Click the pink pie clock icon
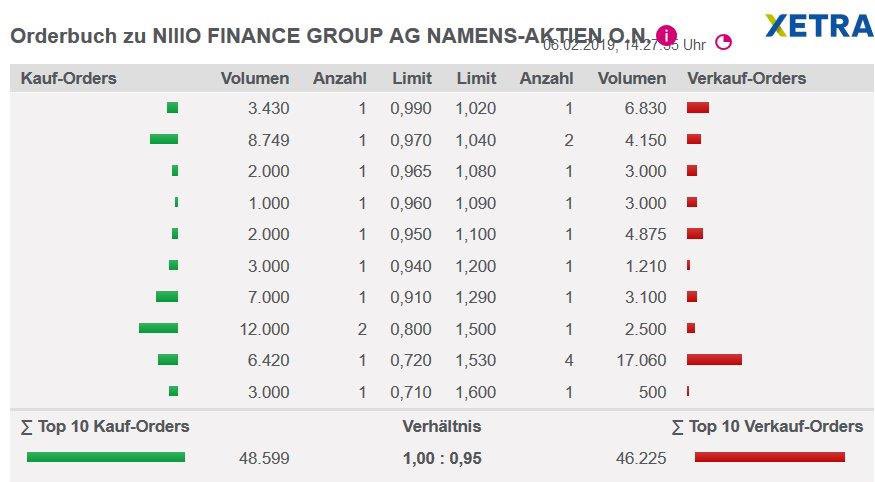875x482 pixels. pyautogui.click(x=723, y=42)
